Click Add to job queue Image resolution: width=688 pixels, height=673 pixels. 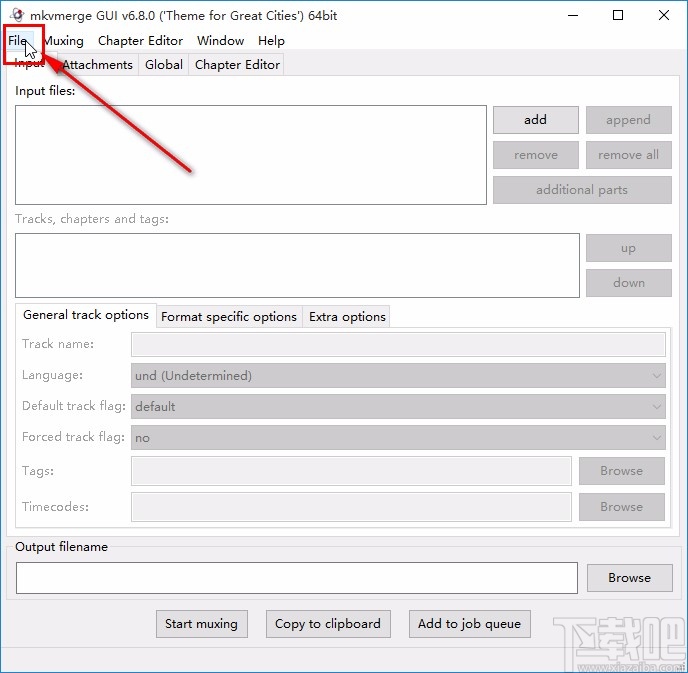point(469,623)
